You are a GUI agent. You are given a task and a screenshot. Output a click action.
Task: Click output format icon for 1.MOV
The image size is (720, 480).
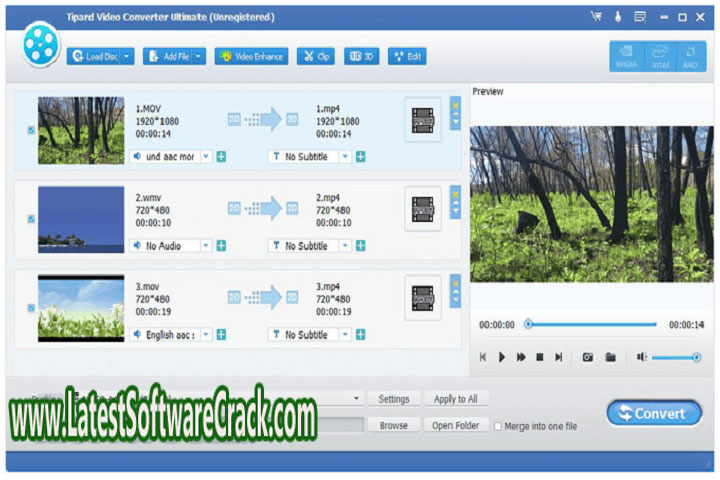tap(423, 119)
